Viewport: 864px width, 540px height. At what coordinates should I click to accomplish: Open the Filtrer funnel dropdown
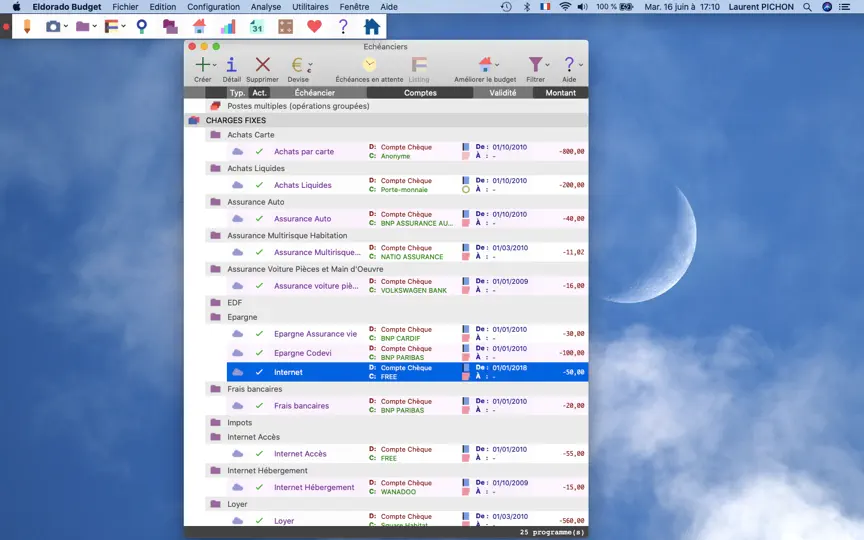click(538, 65)
